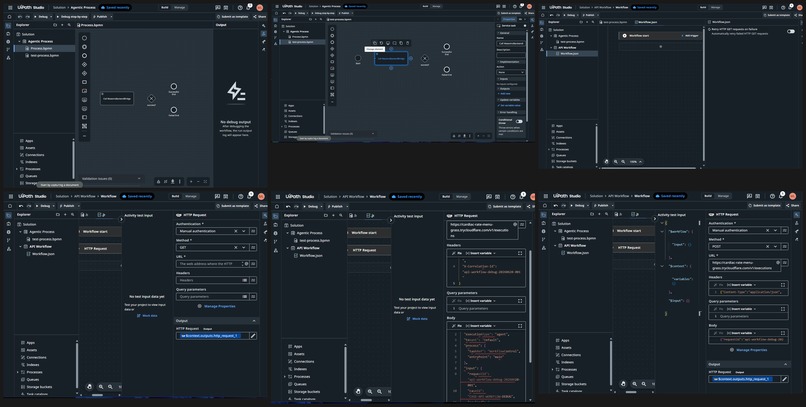
Task: Toggle the Conditional throw switch in the Service task window
Action: (x=519, y=121)
